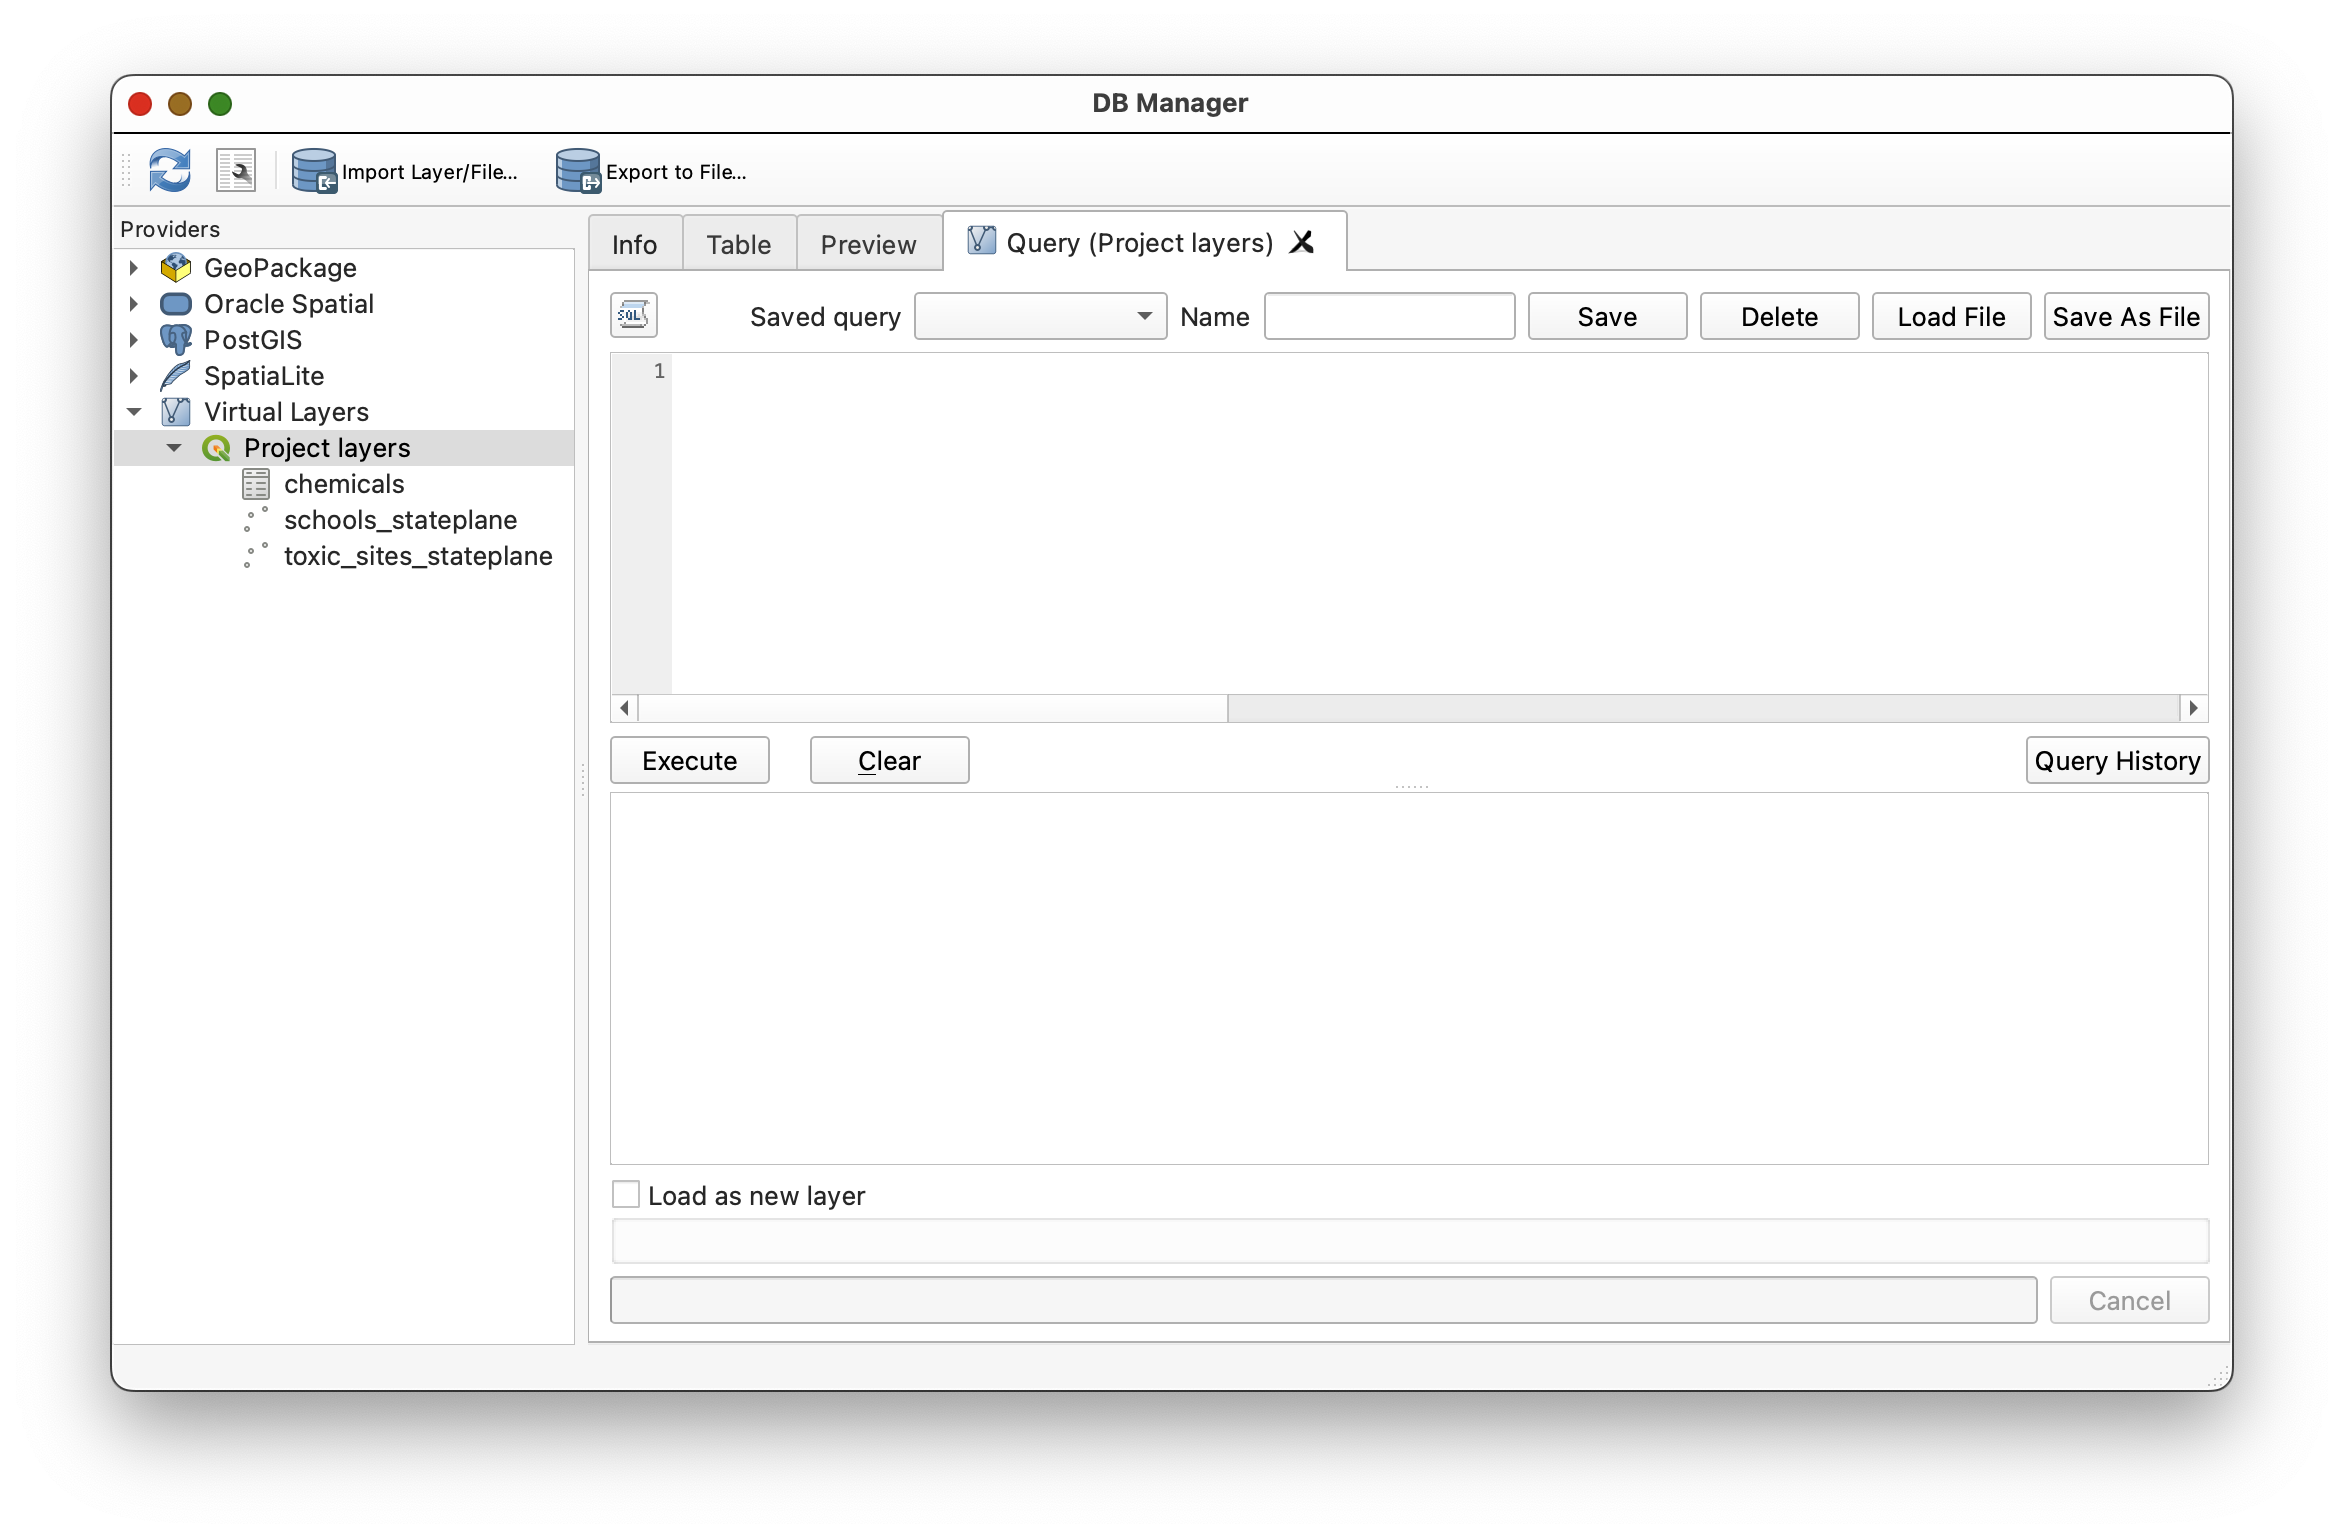This screenshot has height=1538, width=2344.
Task: Click Export to File database icon
Action: [x=578, y=171]
